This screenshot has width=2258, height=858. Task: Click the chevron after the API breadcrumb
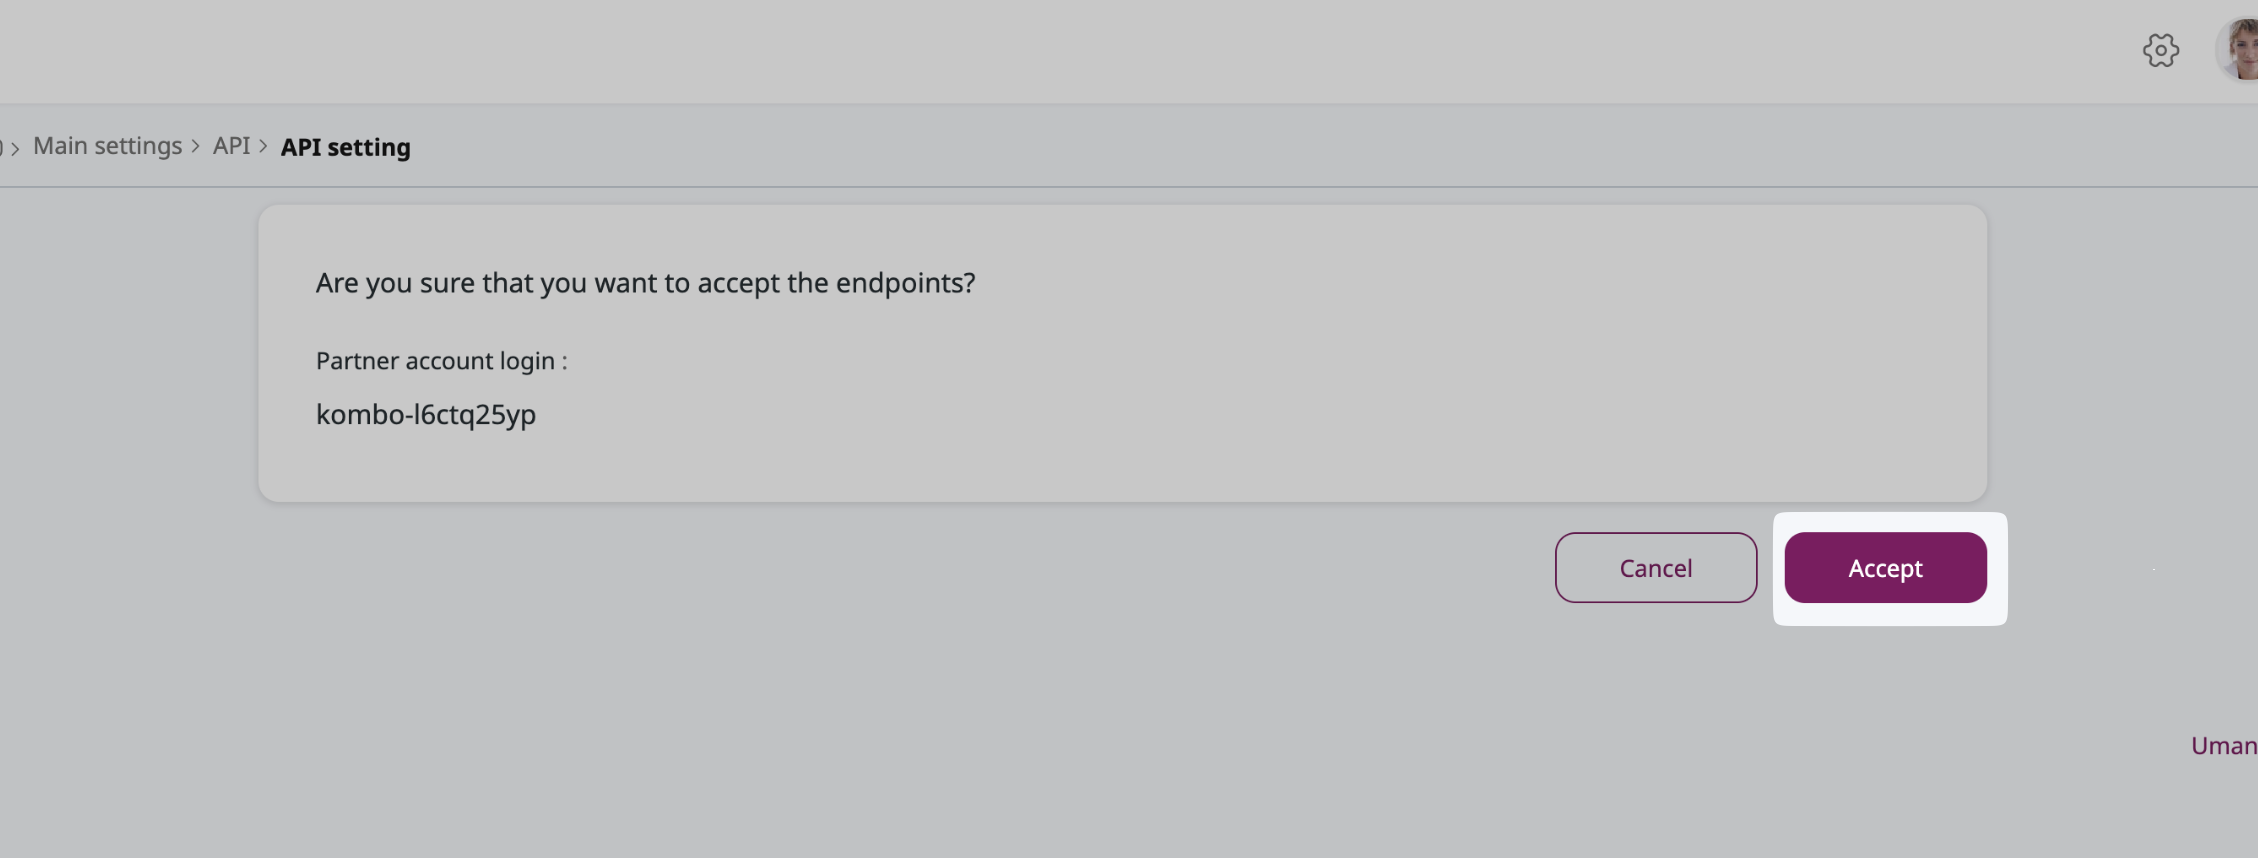(x=263, y=146)
